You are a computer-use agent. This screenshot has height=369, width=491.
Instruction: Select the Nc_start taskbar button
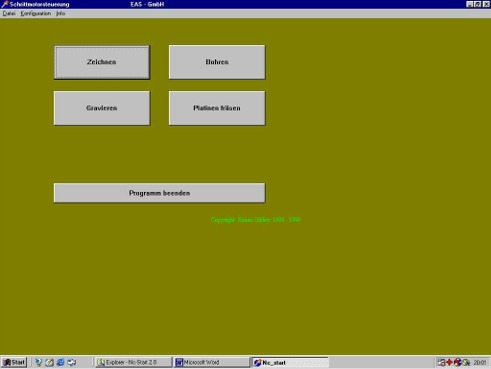point(290,362)
